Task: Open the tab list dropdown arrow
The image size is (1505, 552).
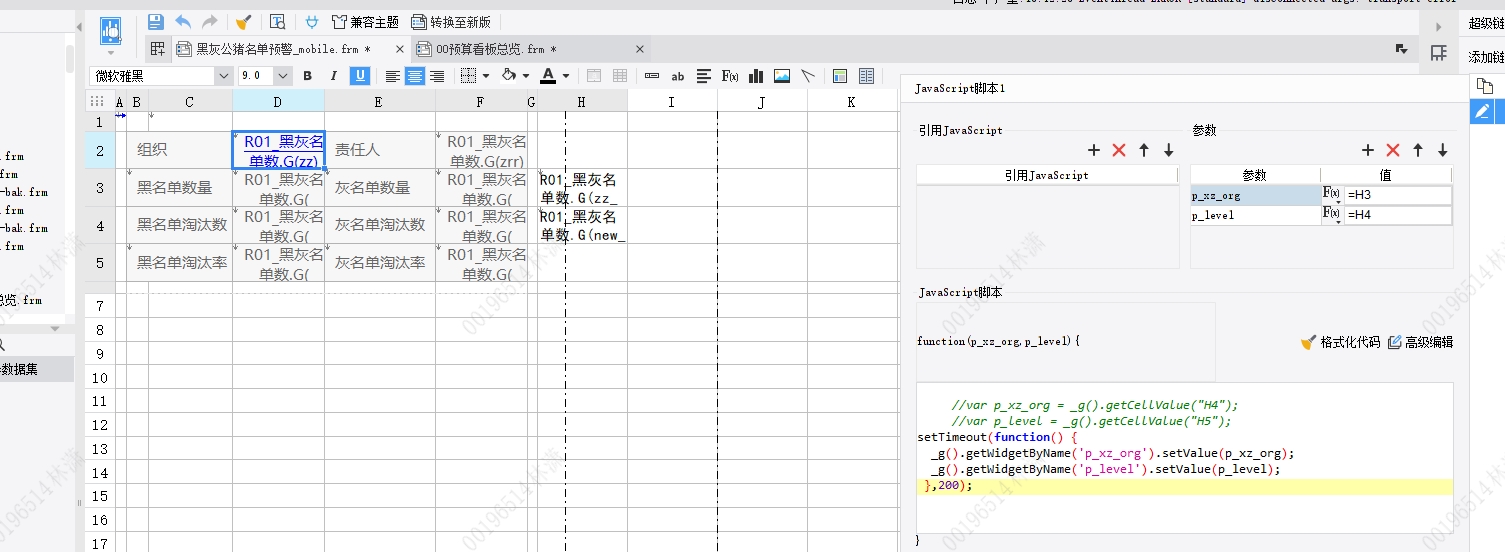Action: (x=1402, y=48)
